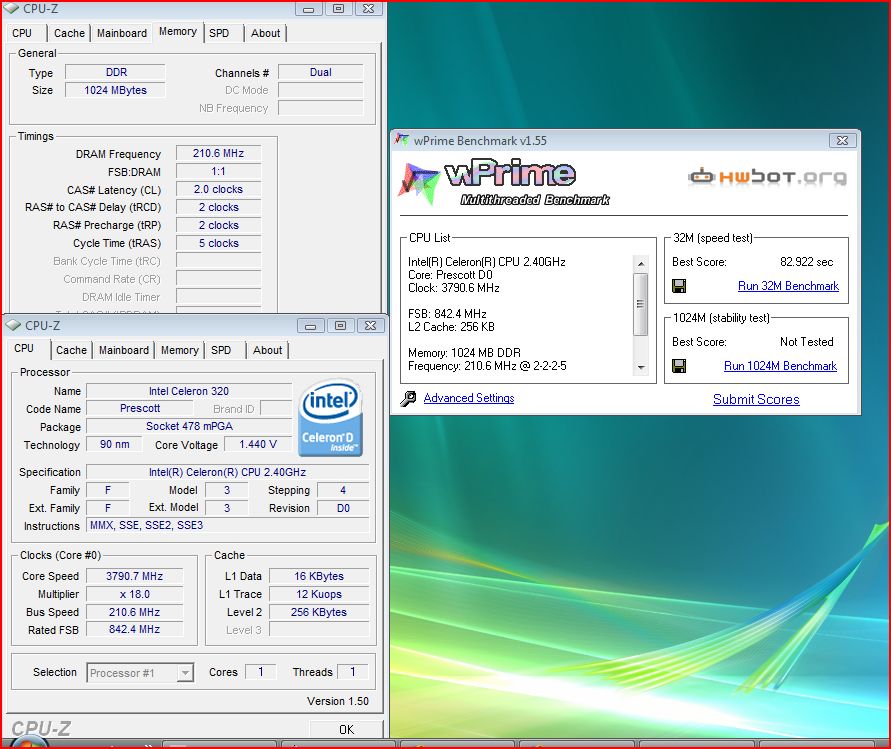The height and width of the screenshot is (749, 891).
Task: Click the Name field Intel Celeron 320
Action: click(189, 391)
